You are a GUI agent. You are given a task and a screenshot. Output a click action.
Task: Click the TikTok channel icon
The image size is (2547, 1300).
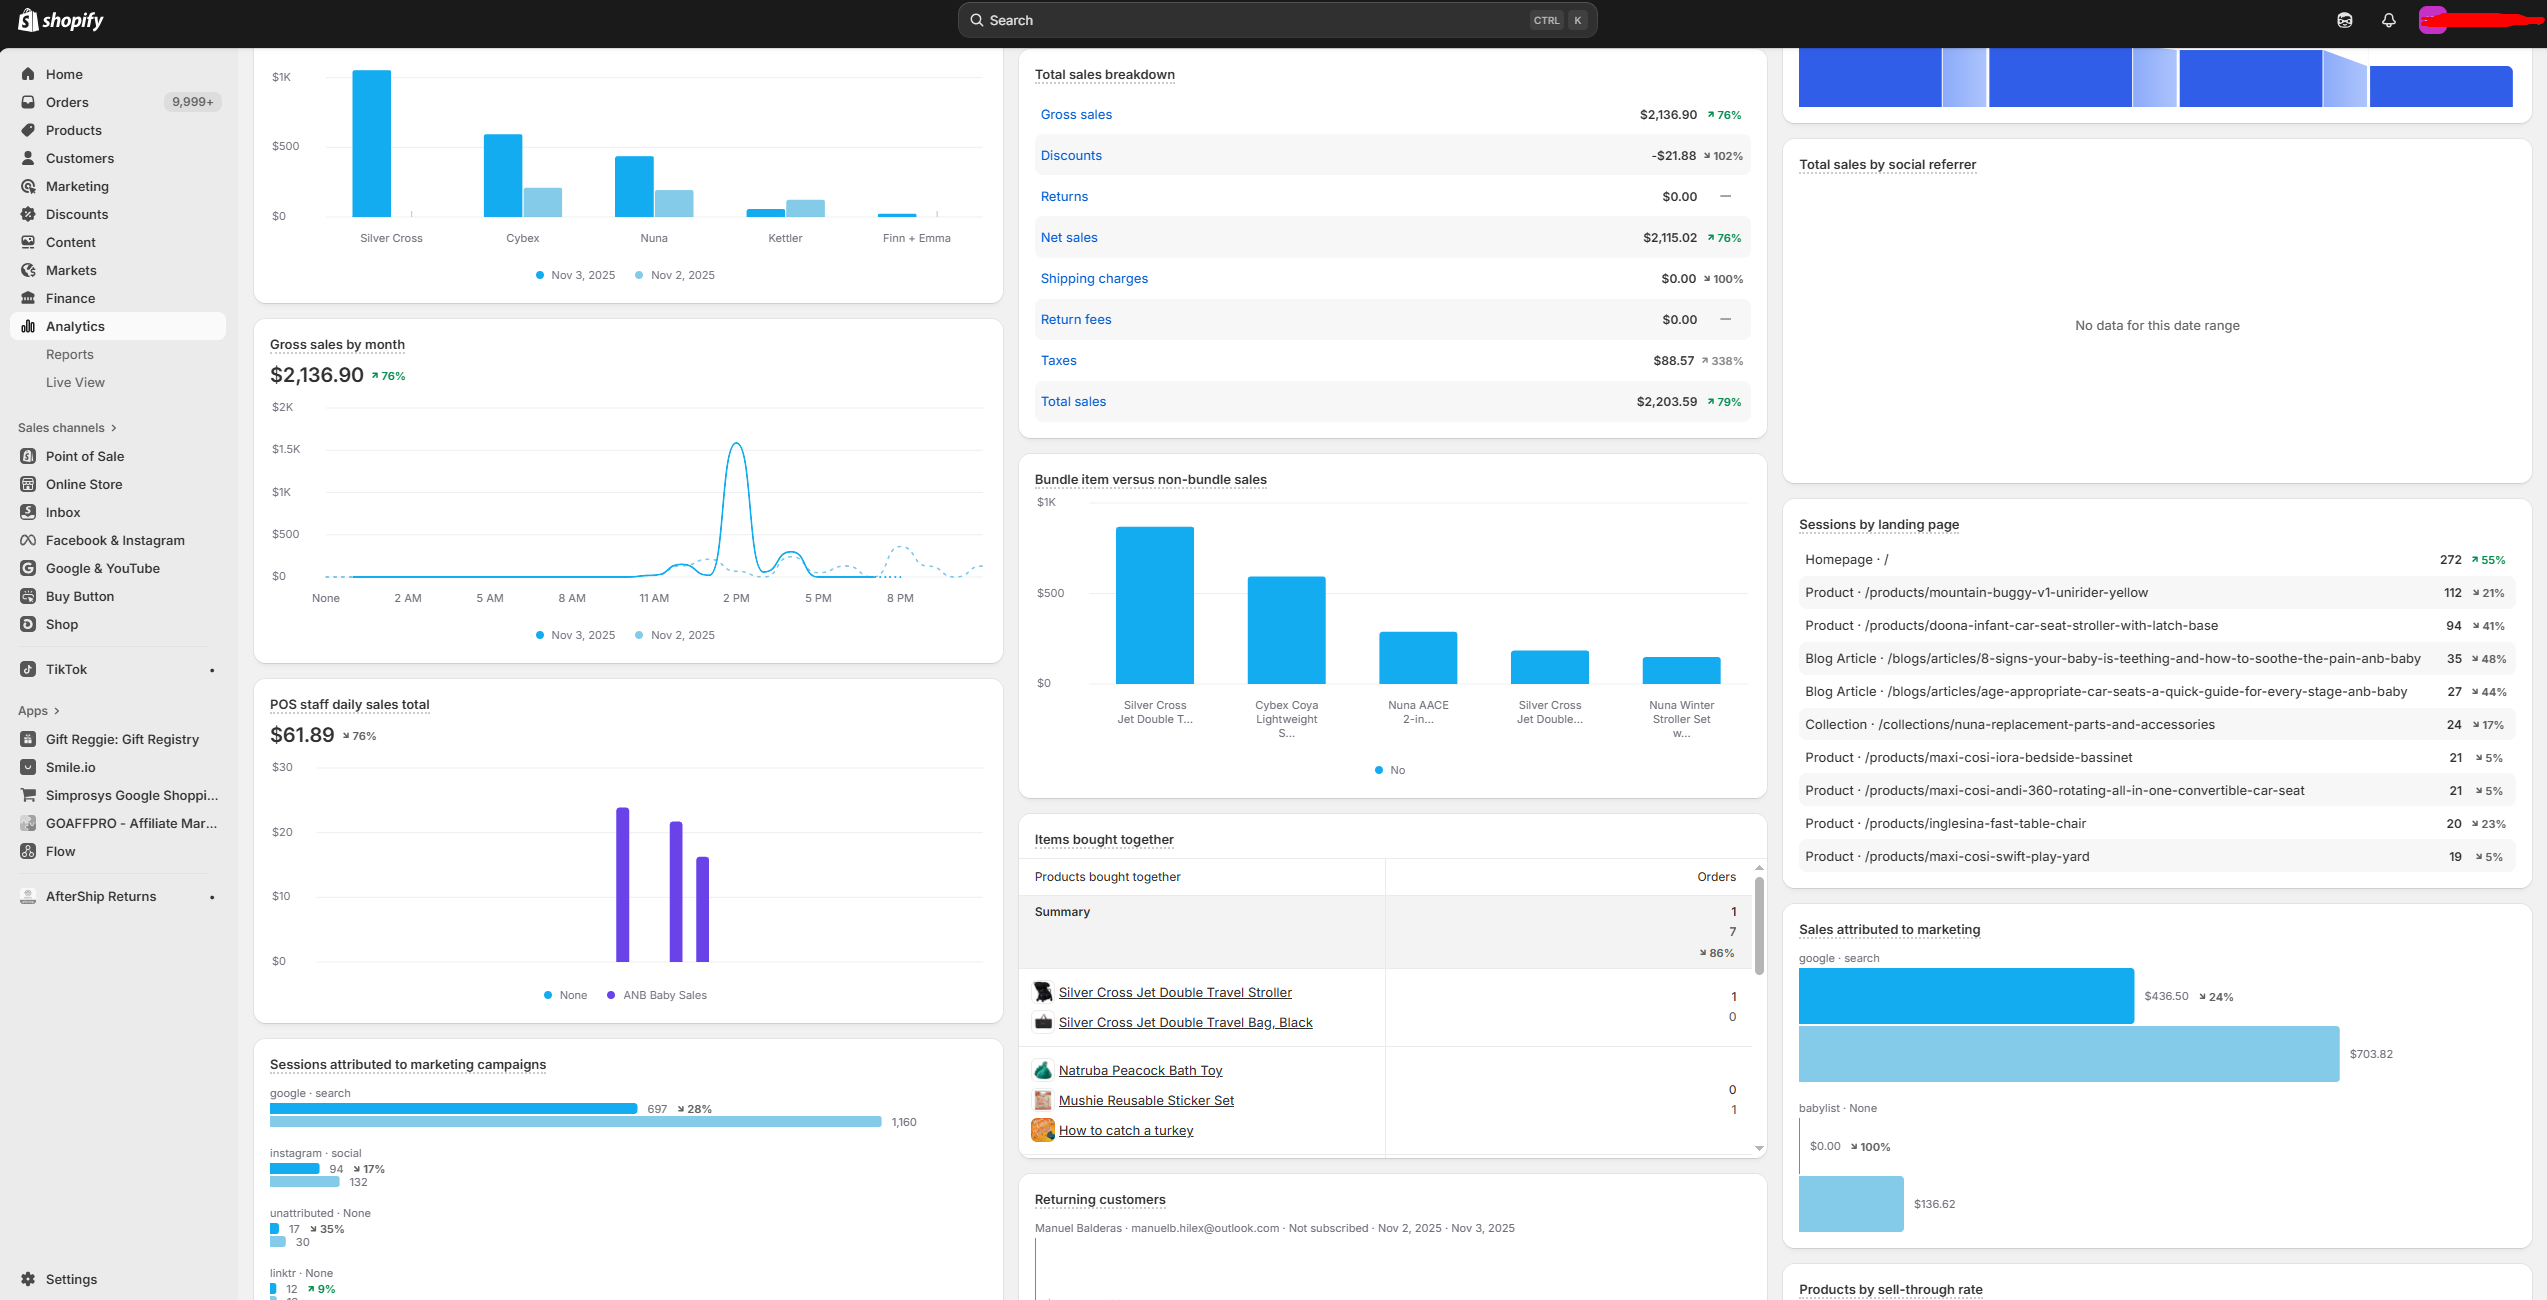tap(28, 669)
